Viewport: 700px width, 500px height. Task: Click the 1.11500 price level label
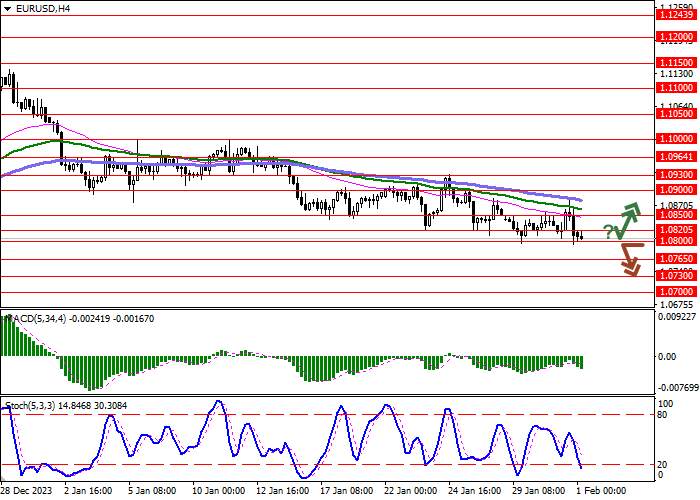tap(677, 63)
